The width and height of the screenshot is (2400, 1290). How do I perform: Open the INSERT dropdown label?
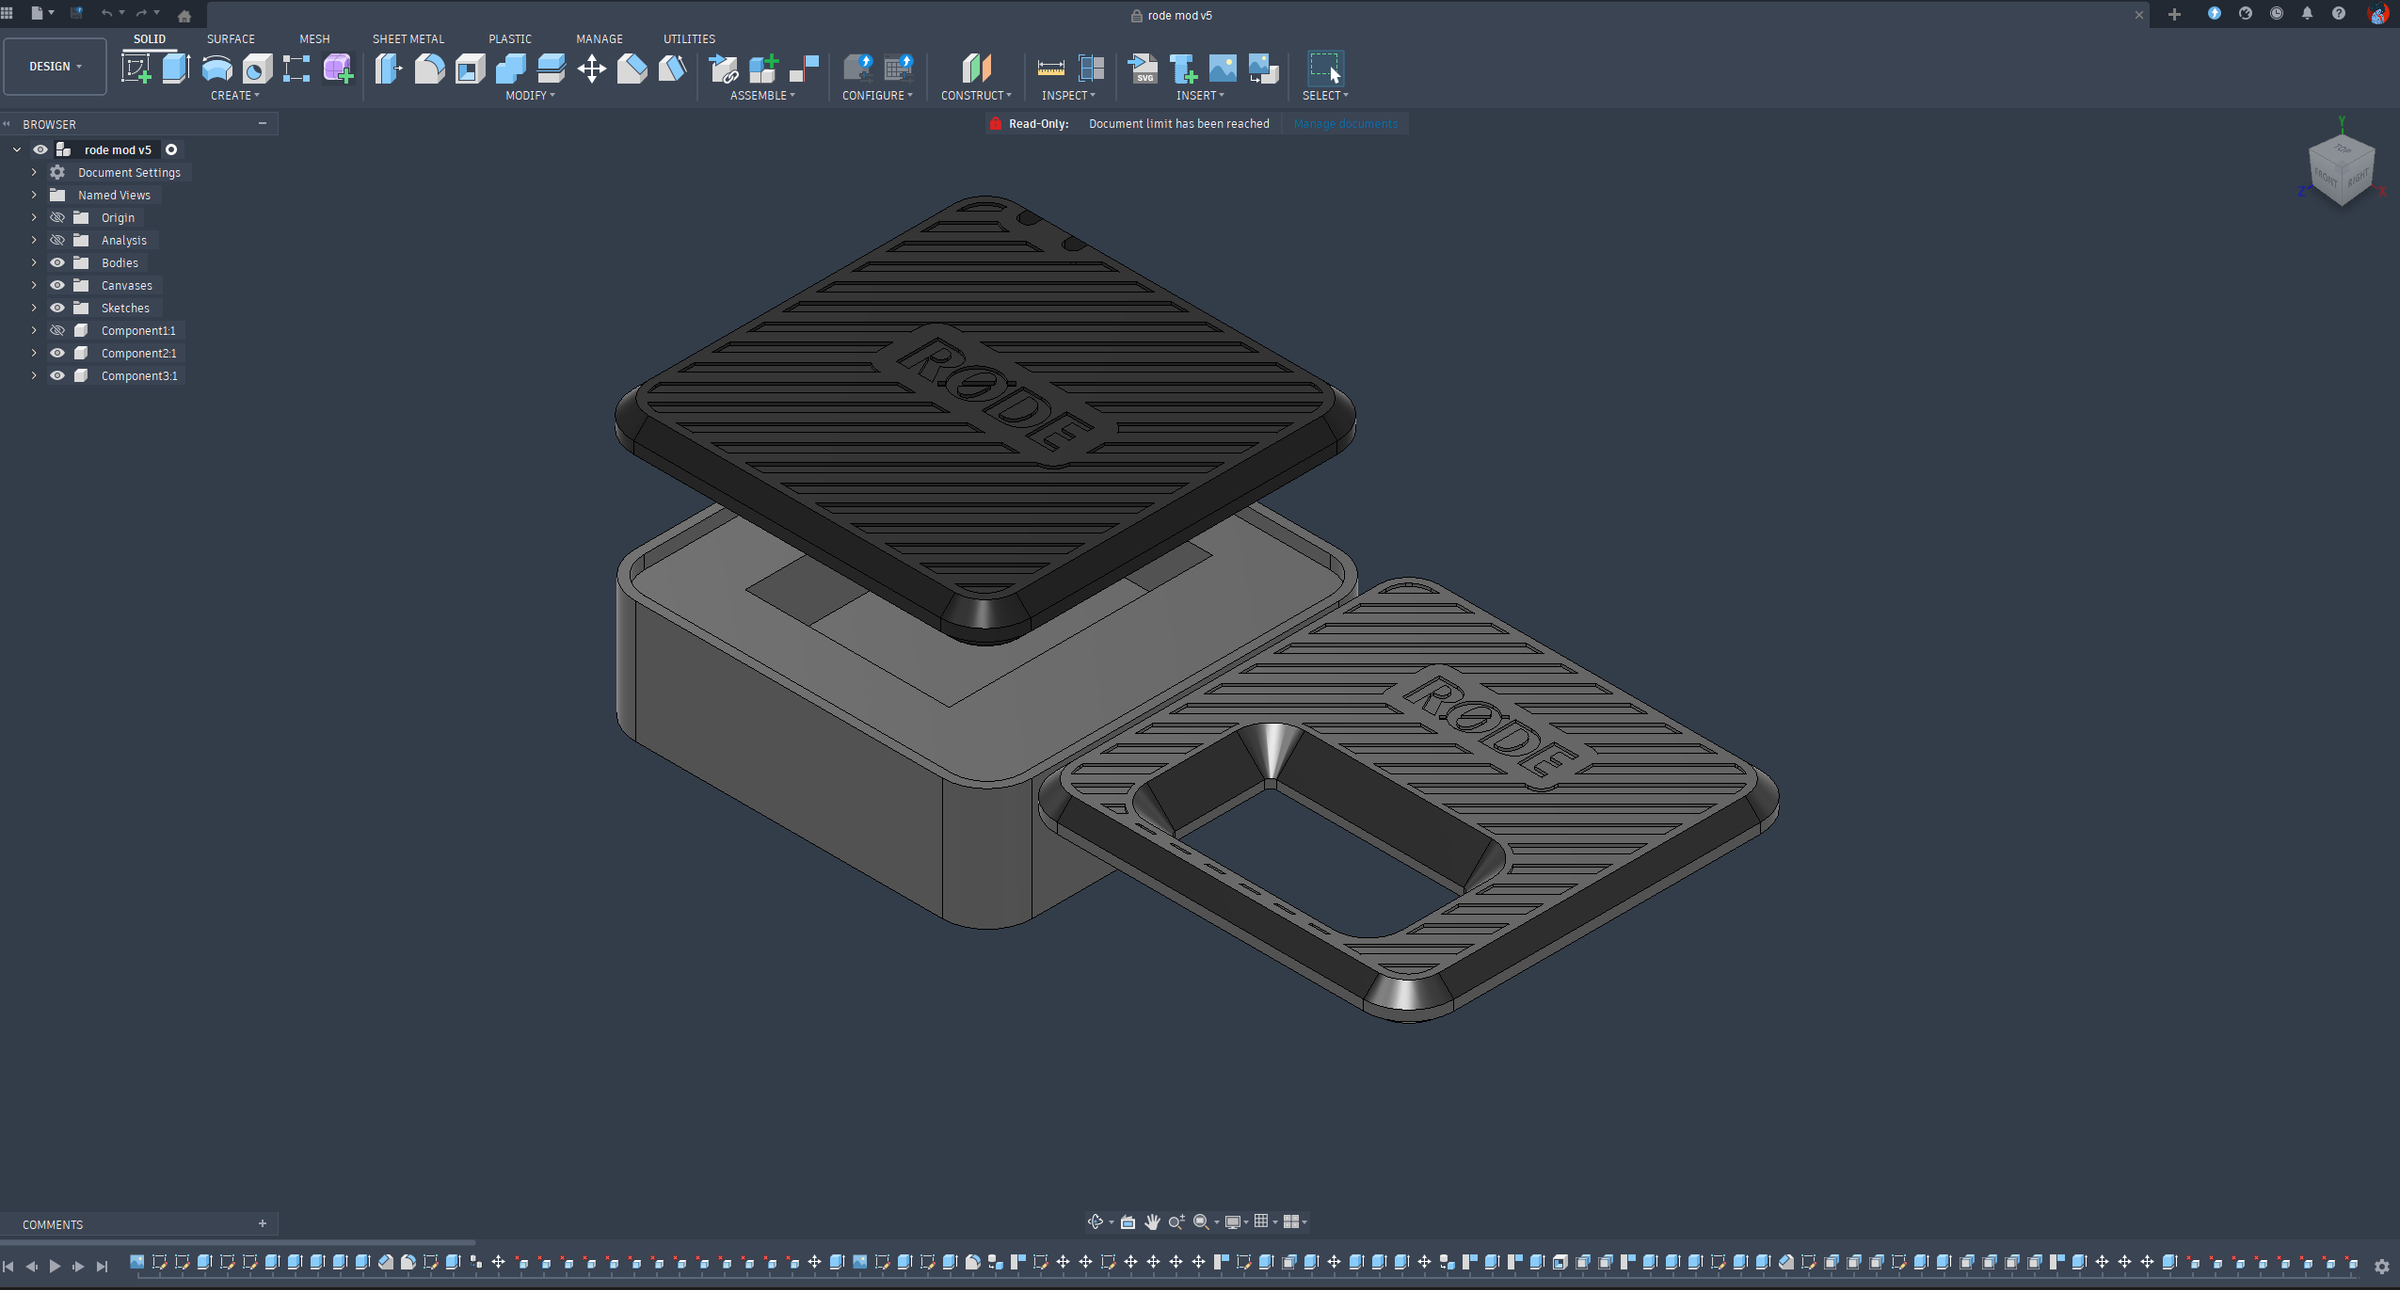1200,96
